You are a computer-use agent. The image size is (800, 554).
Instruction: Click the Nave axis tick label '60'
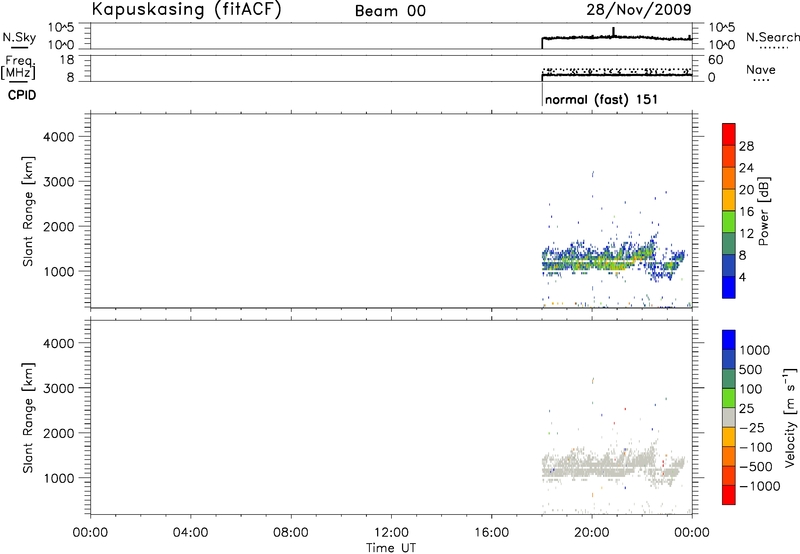tap(715, 60)
